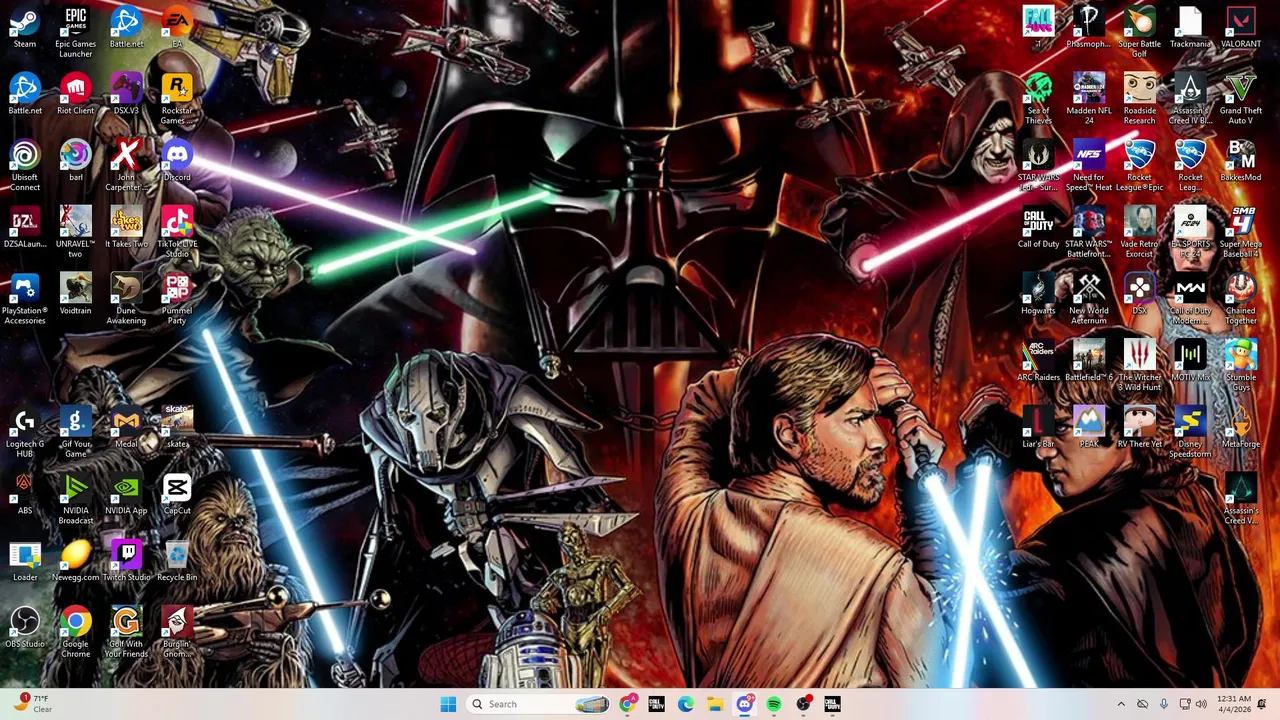Select the Discord desktop shortcut

[177, 162]
